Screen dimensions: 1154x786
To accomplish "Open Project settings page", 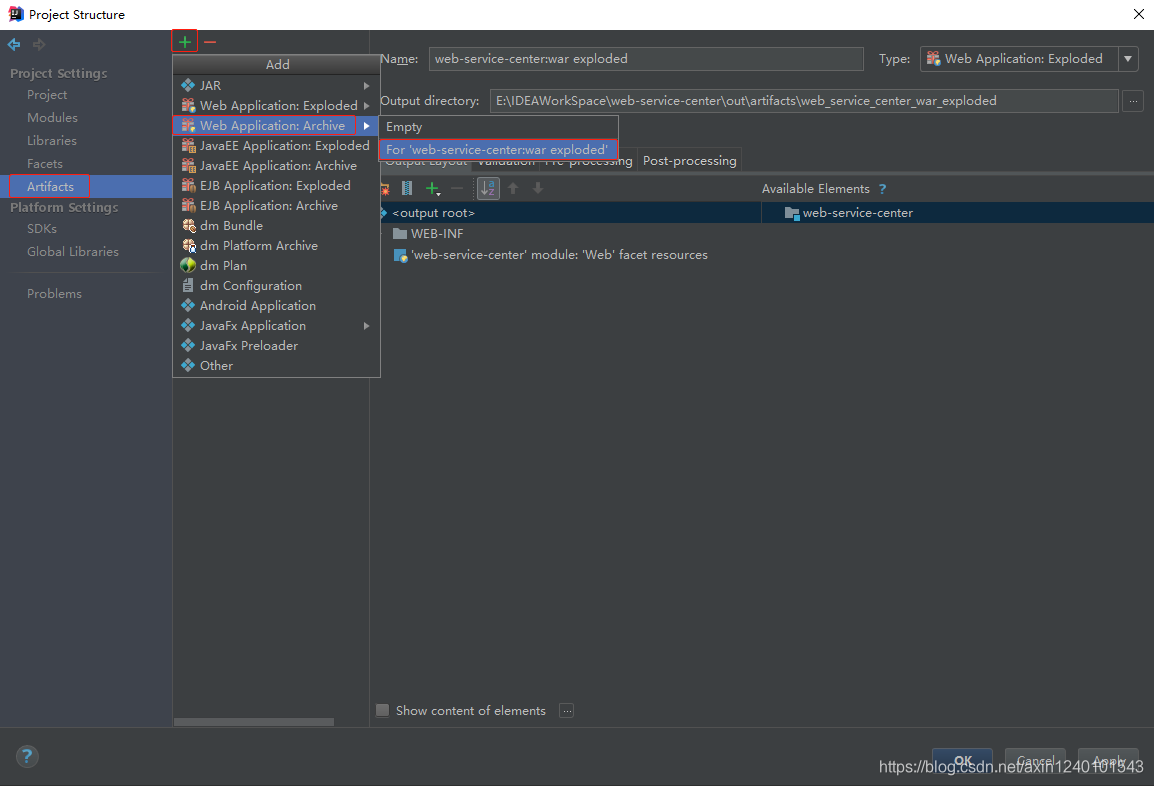I will pos(47,95).
